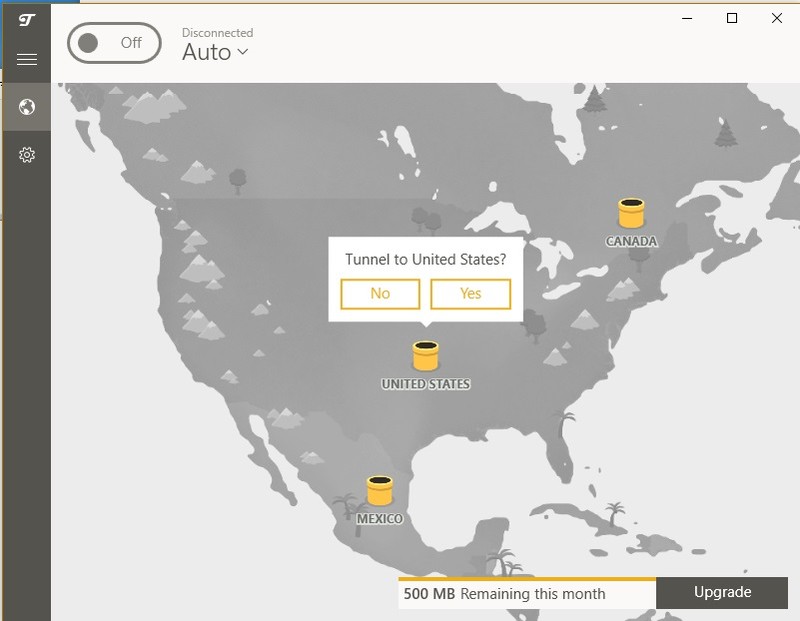Screen dimensions: 800x621
Task: Confirm tunneling with the Yes button
Action: (470, 294)
